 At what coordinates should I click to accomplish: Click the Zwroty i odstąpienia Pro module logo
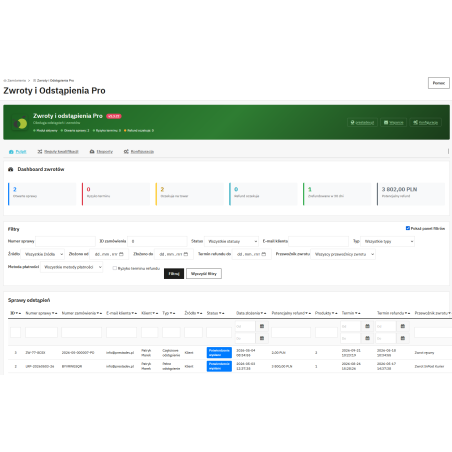pos(20,123)
